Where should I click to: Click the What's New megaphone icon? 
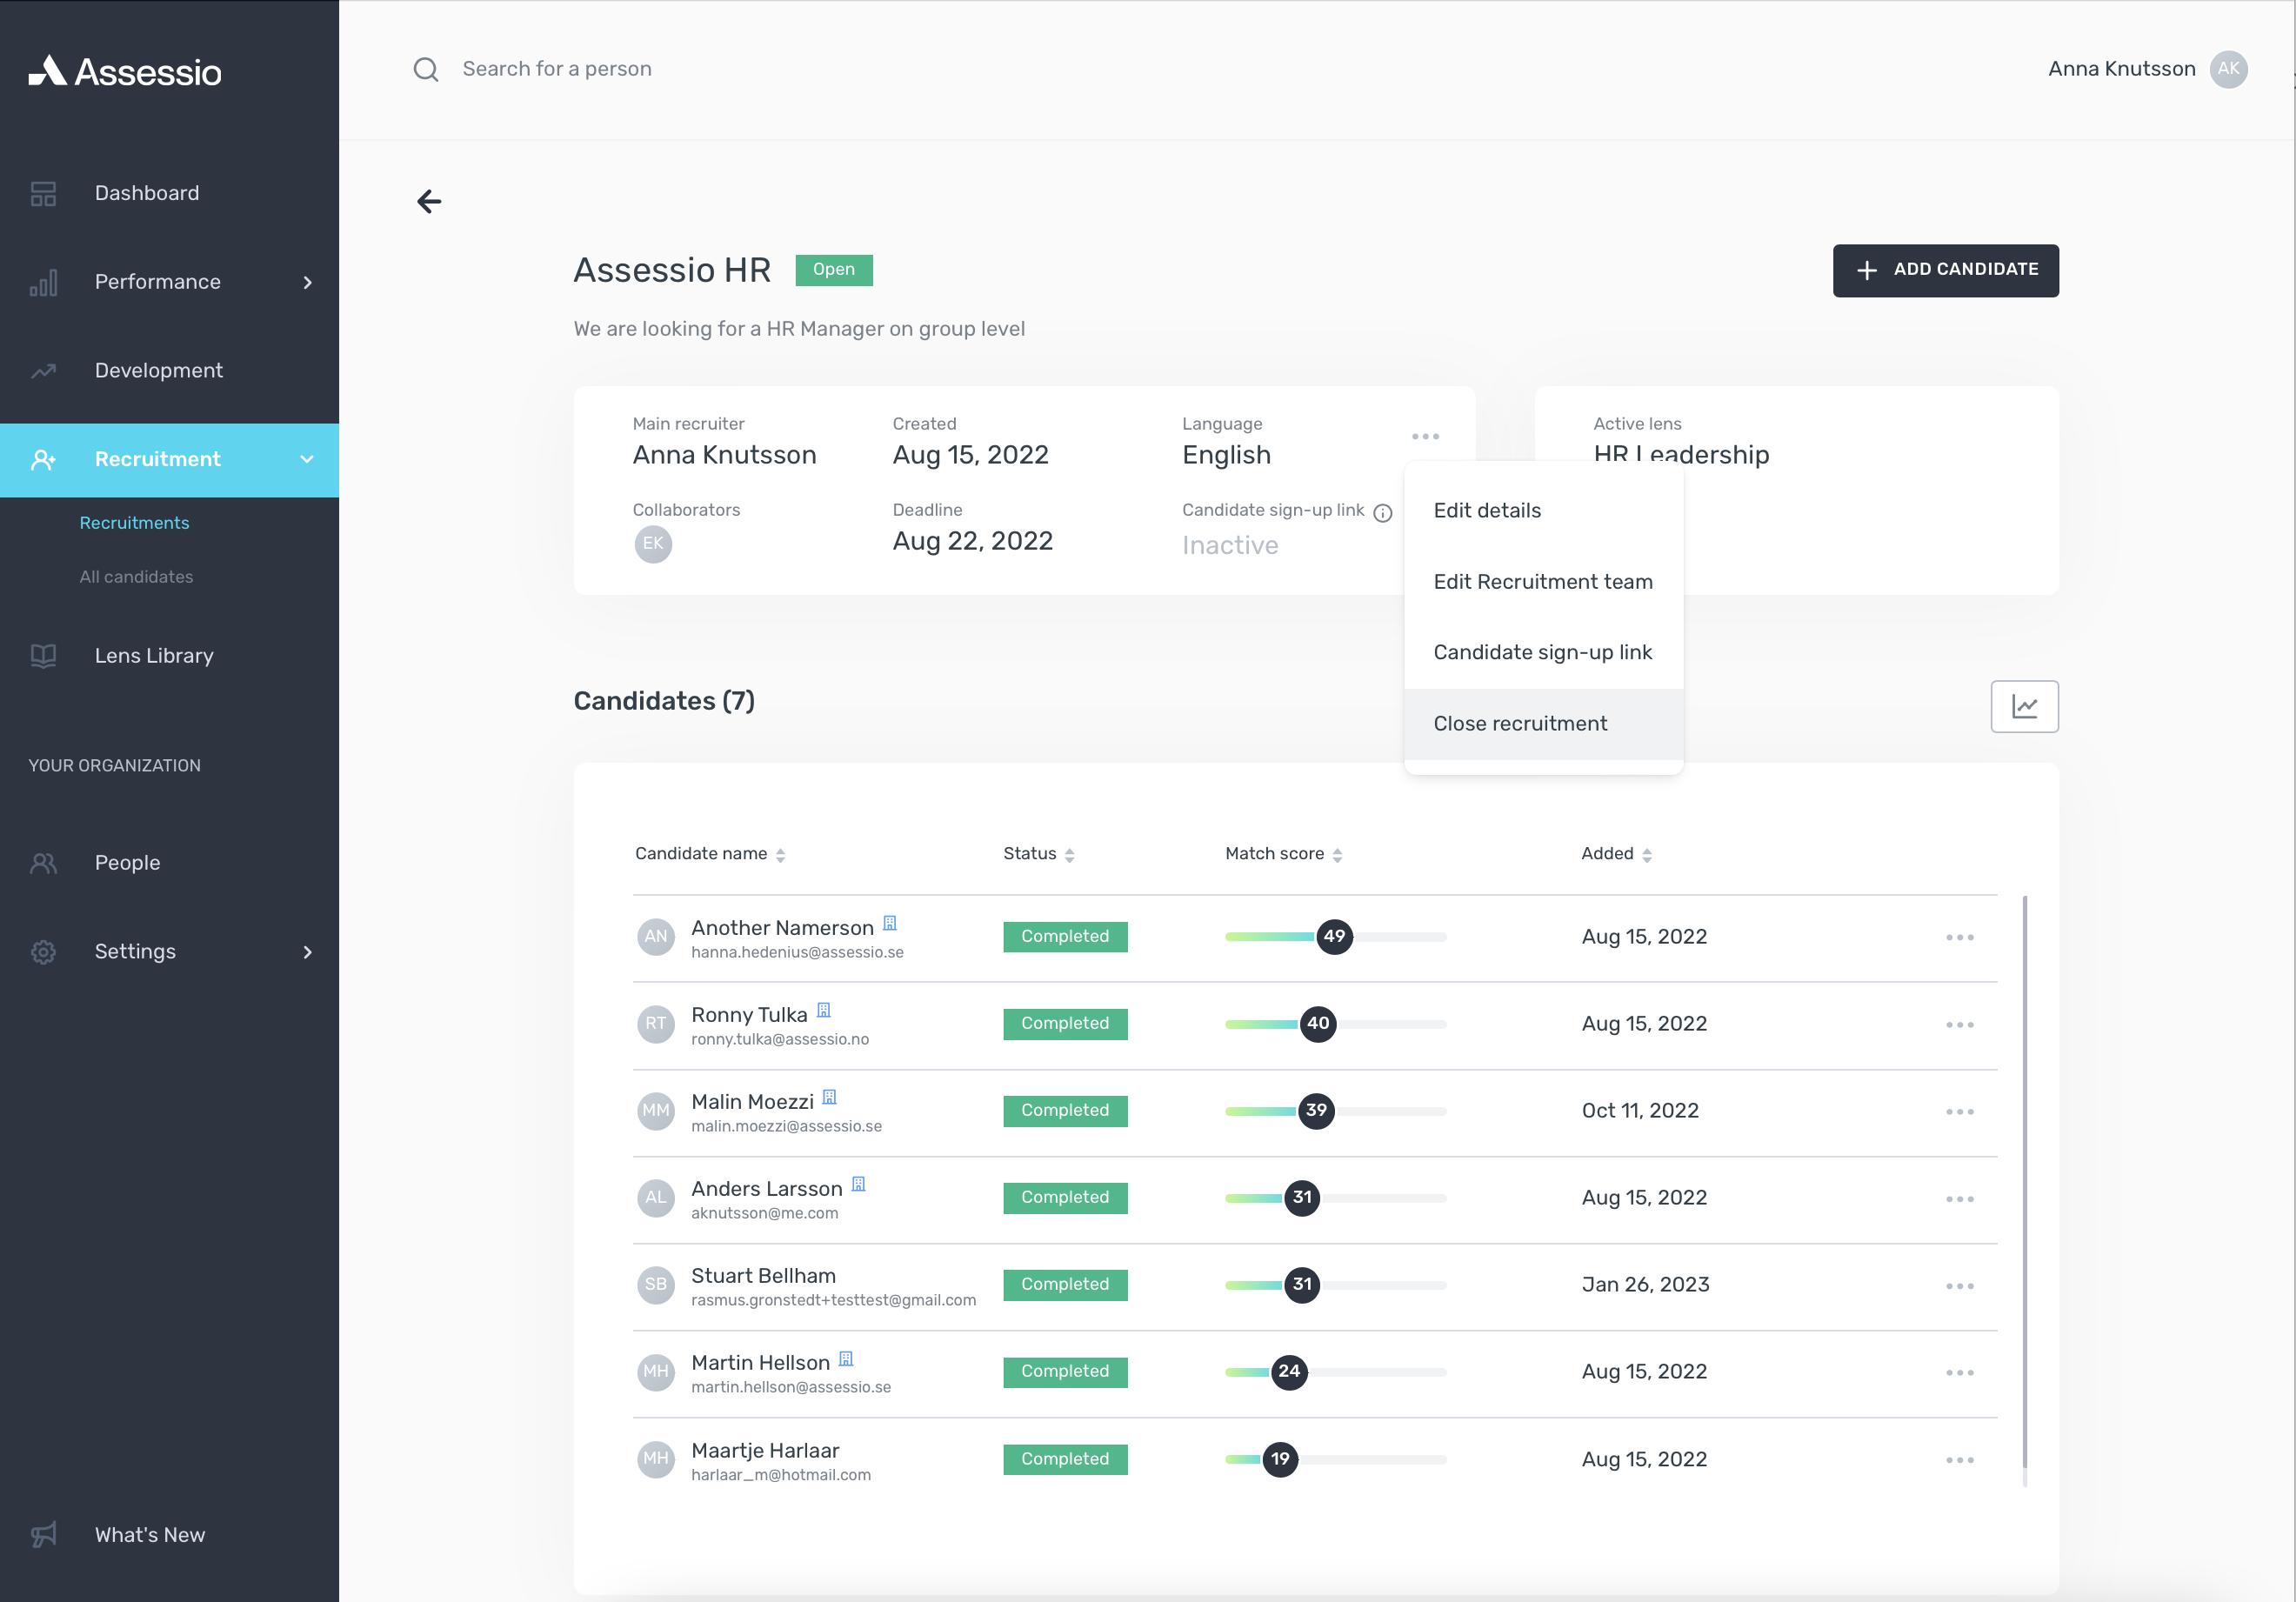[x=43, y=1535]
